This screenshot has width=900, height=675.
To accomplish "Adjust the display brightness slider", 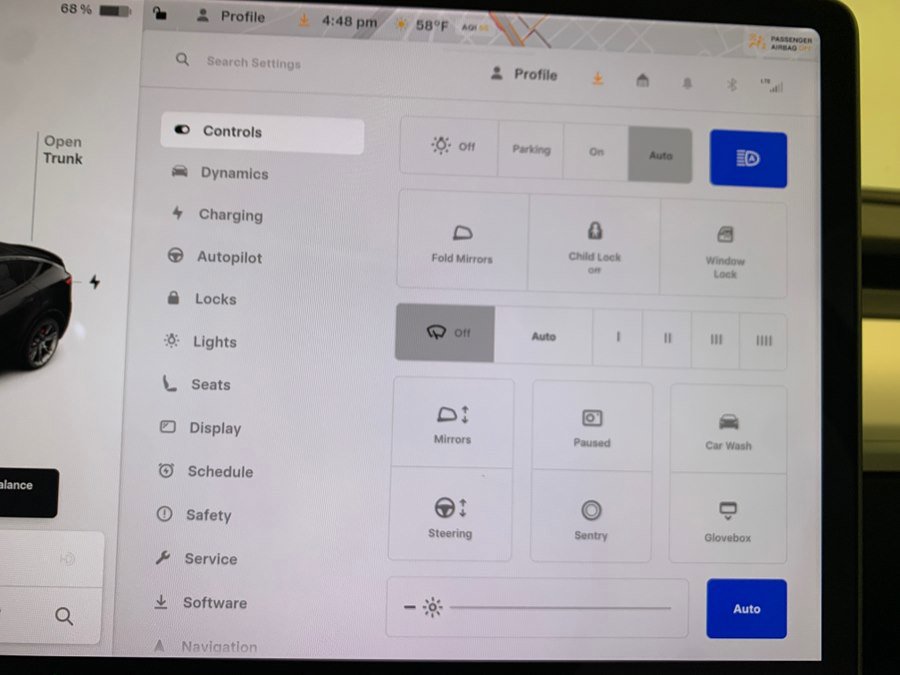I will [560, 607].
